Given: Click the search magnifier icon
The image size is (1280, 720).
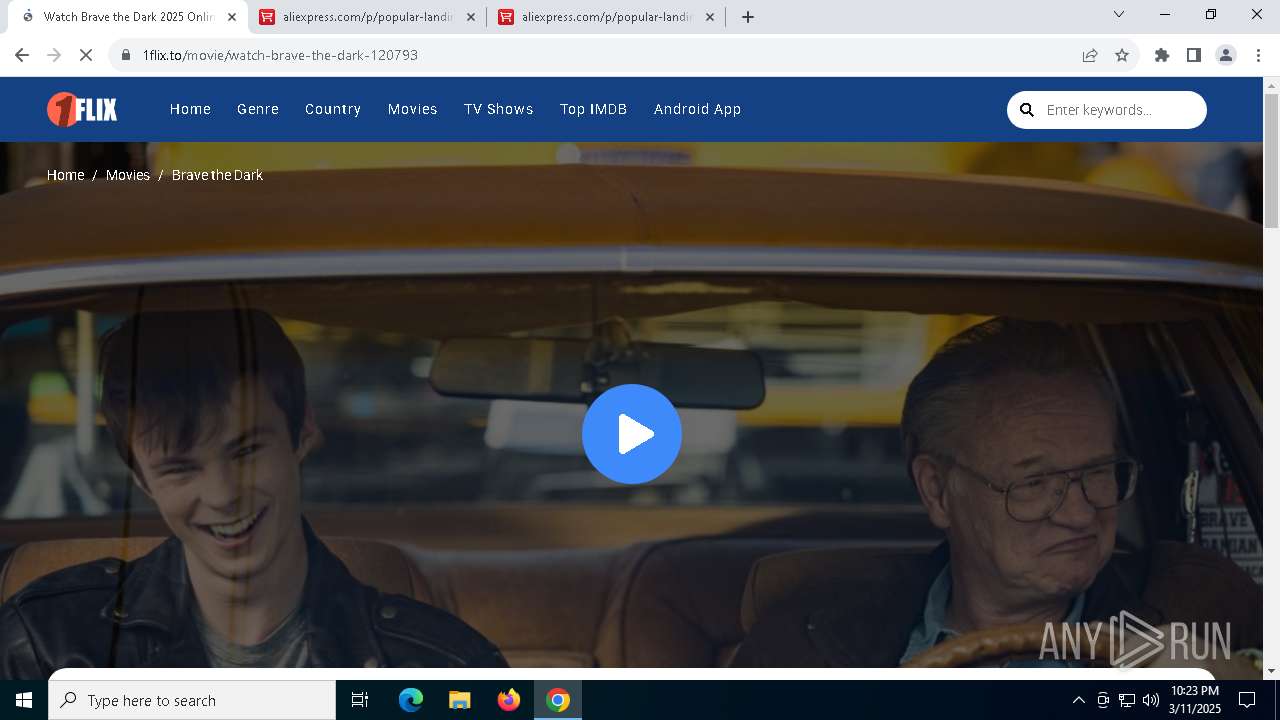Looking at the screenshot, I should click(1027, 110).
